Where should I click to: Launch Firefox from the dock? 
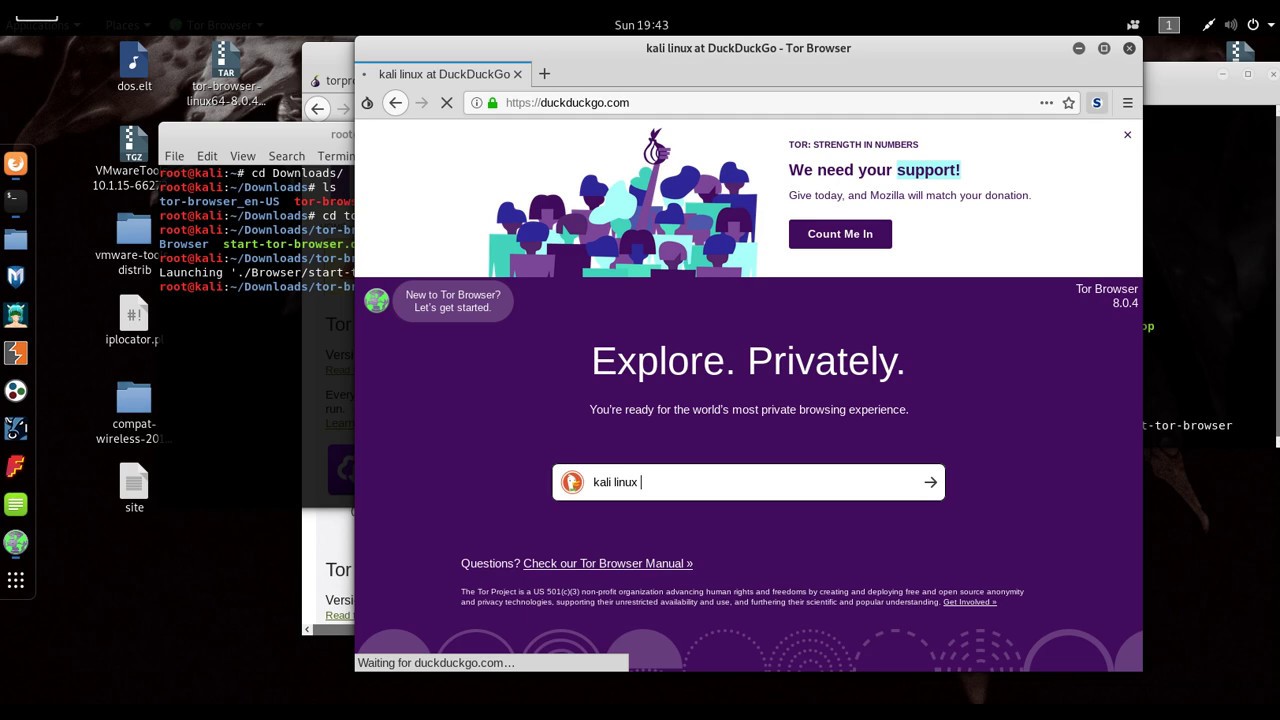tap(16, 163)
